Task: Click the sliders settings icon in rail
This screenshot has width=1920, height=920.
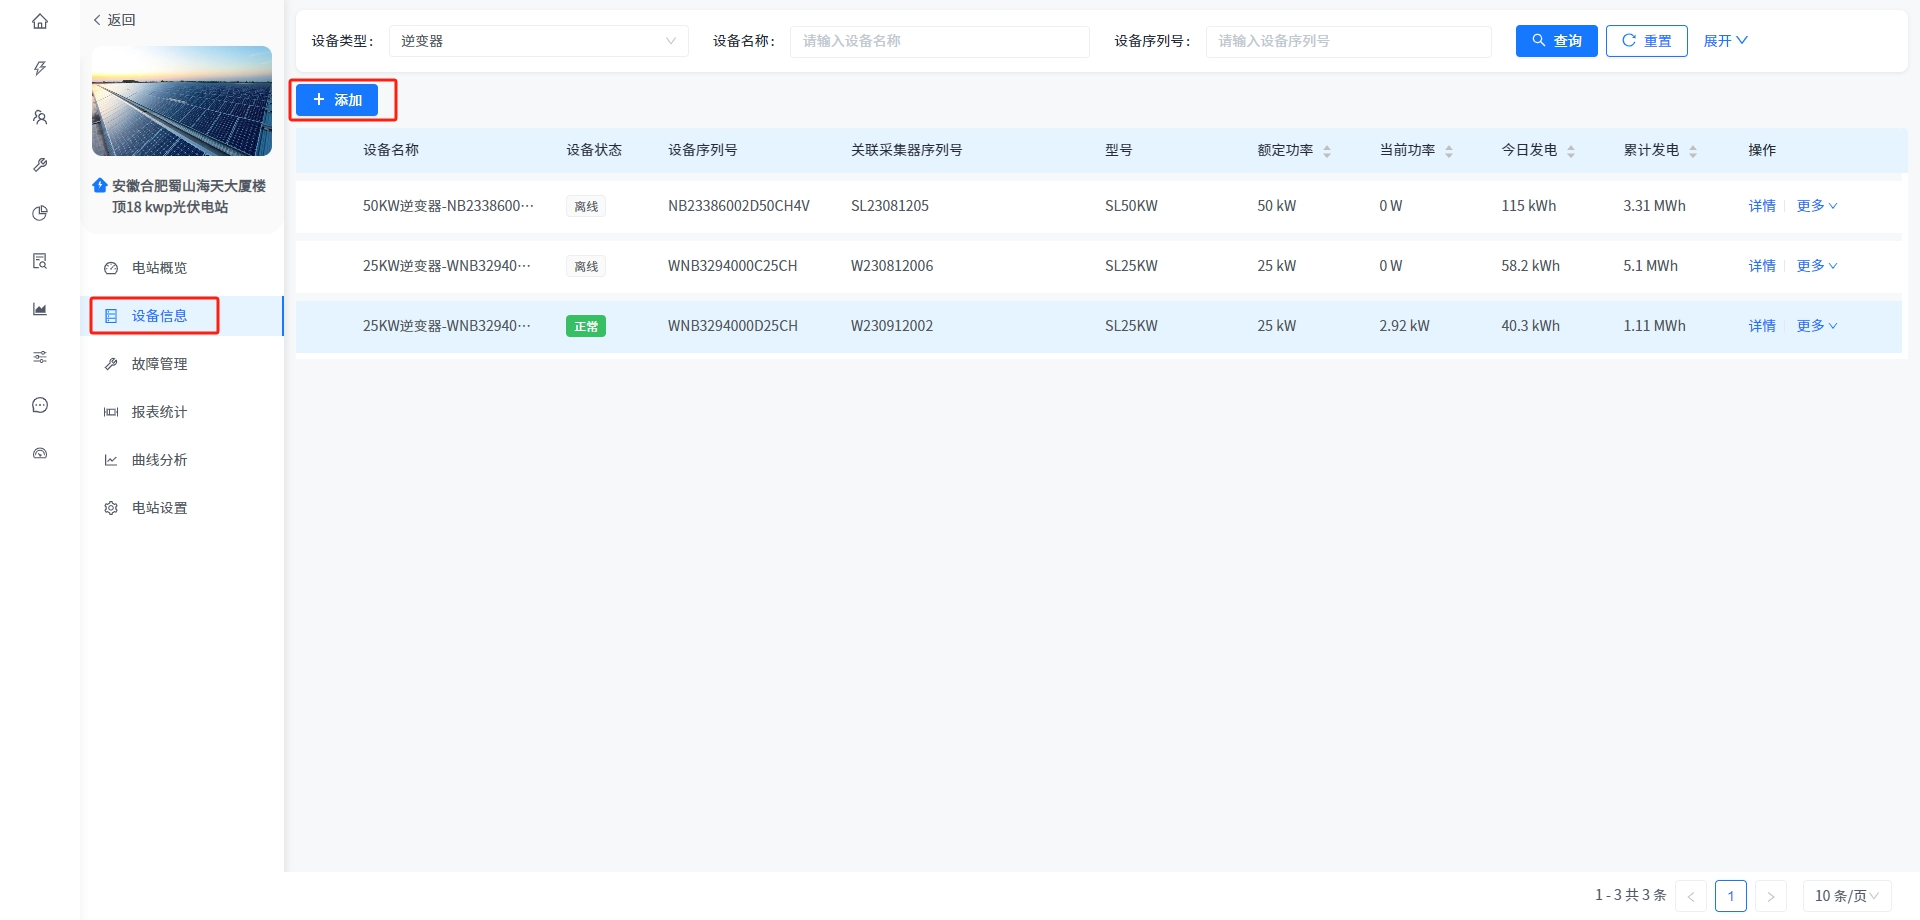Action: tap(40, 357)
